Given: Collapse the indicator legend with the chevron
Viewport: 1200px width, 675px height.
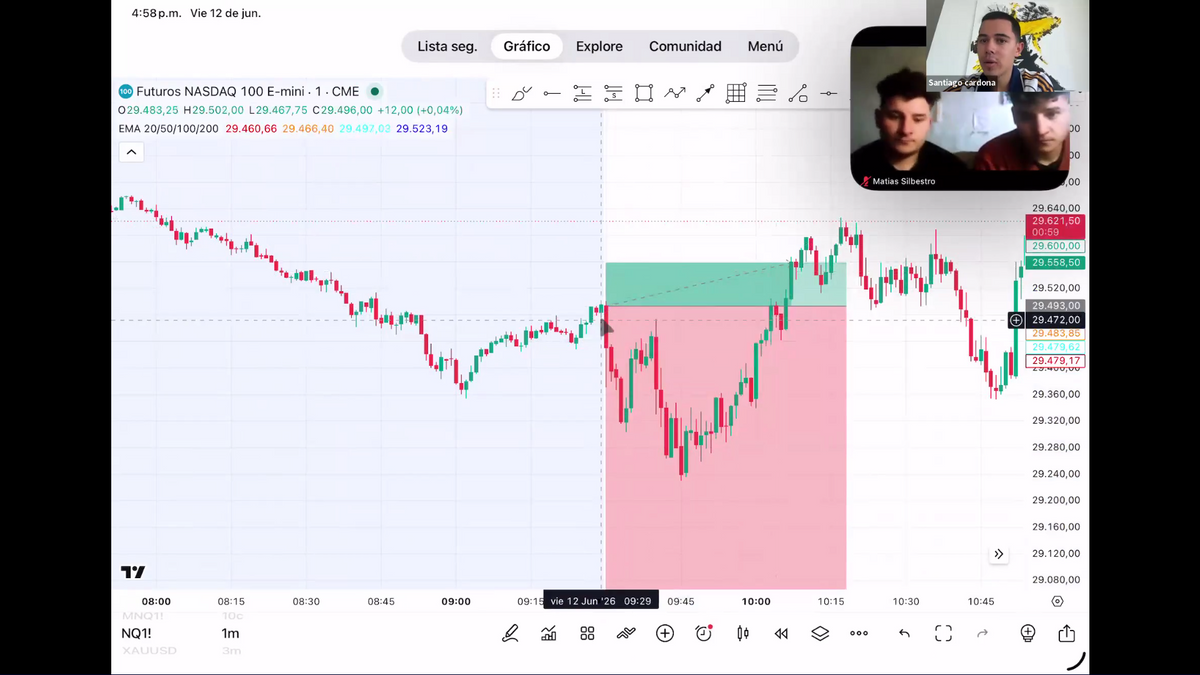Looking at the screenshot, I should [x=131, y=152].
